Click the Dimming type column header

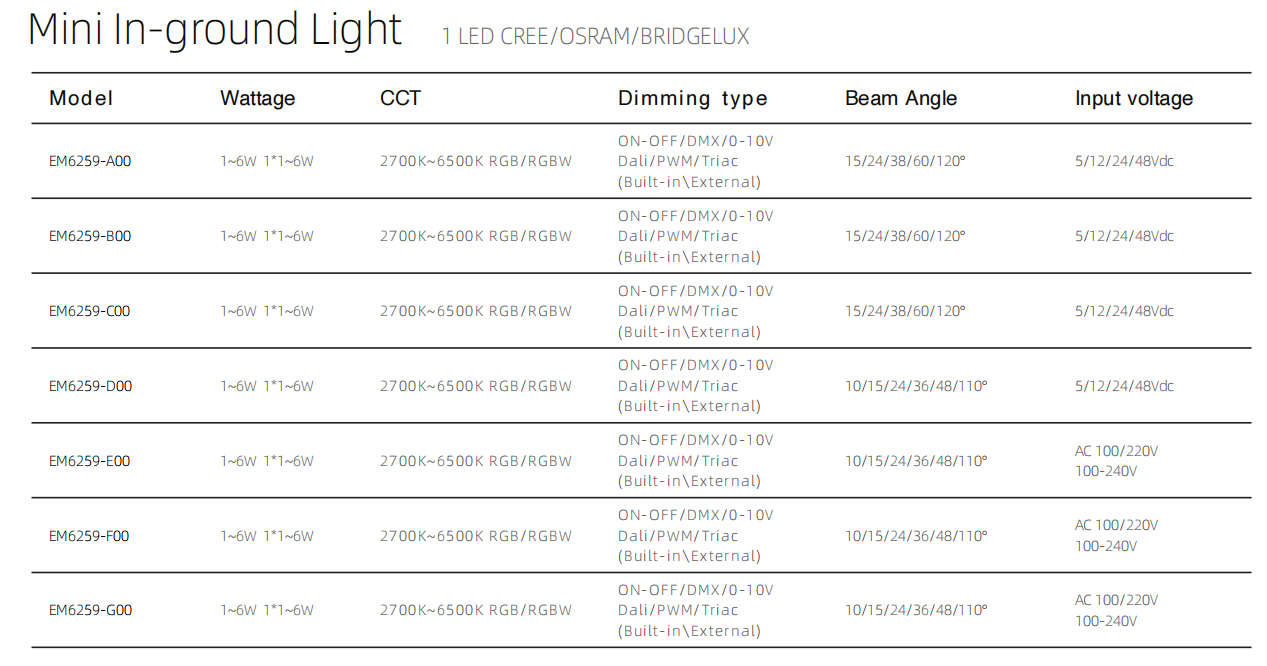693,99
